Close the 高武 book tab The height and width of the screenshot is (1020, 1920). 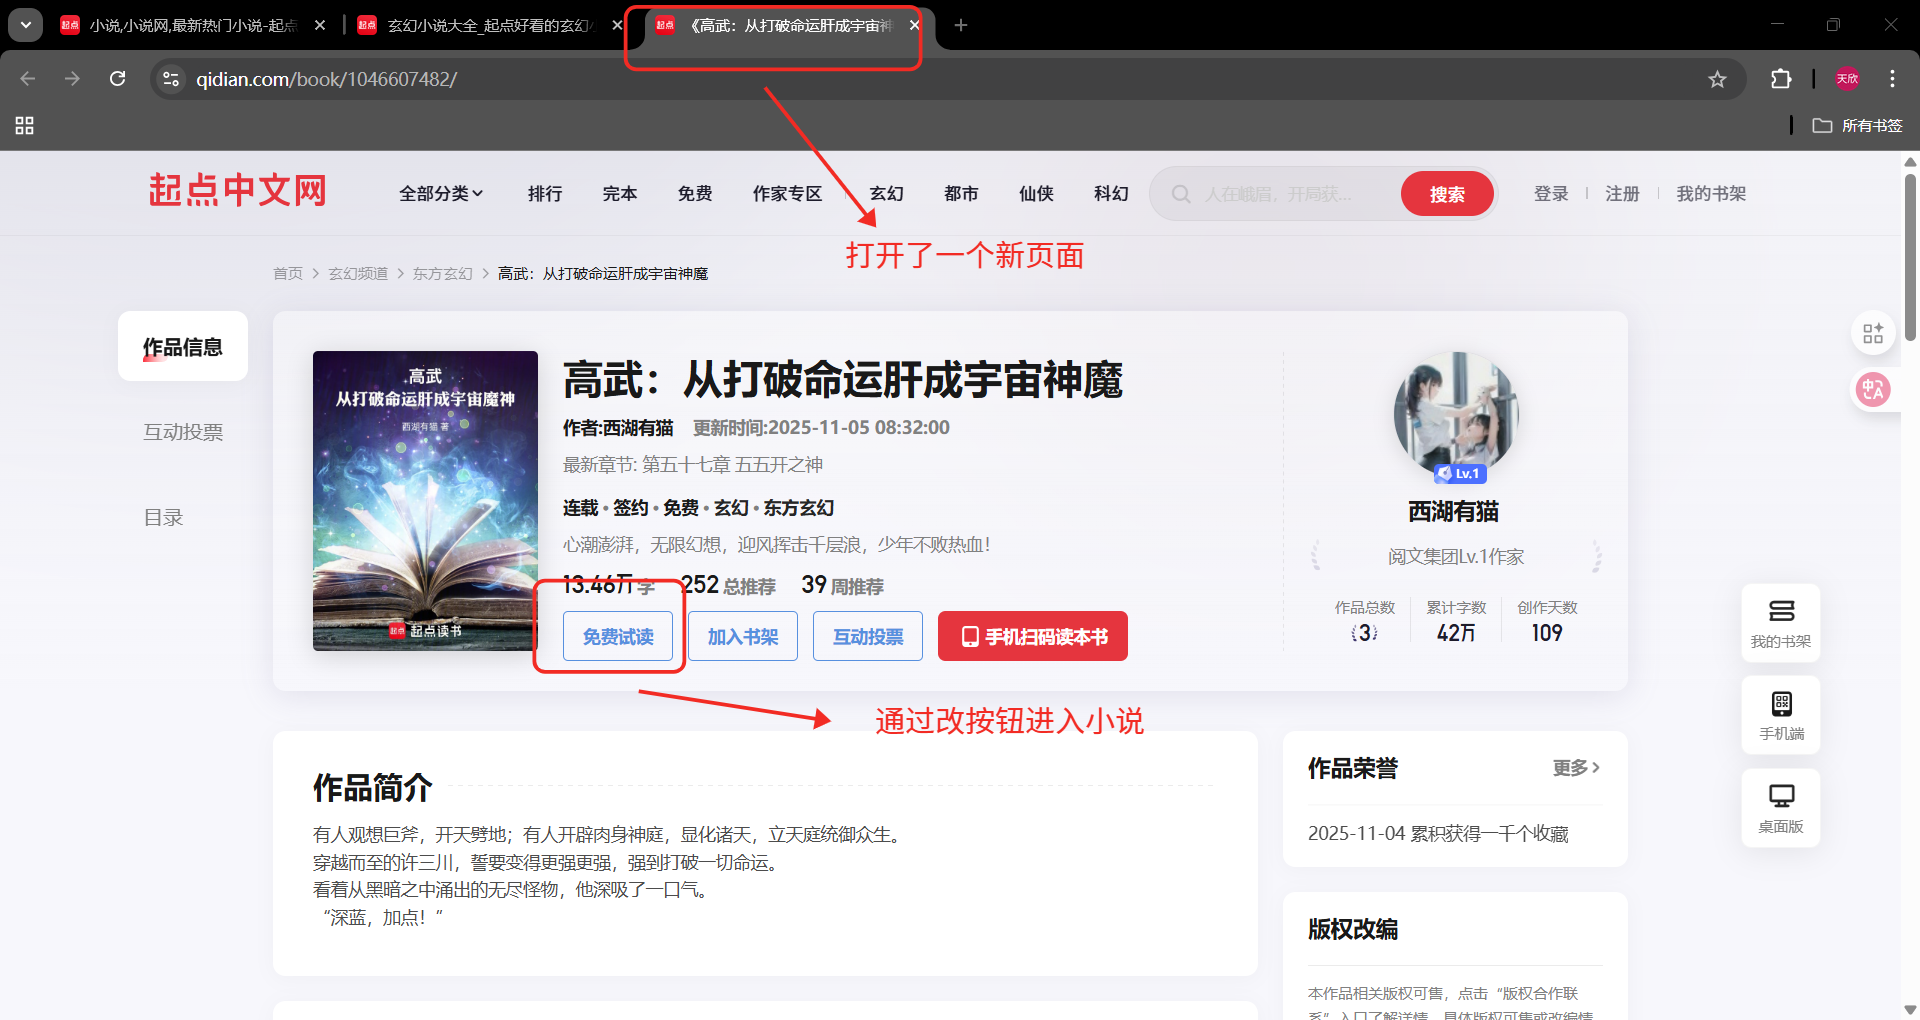pos(914,25)
